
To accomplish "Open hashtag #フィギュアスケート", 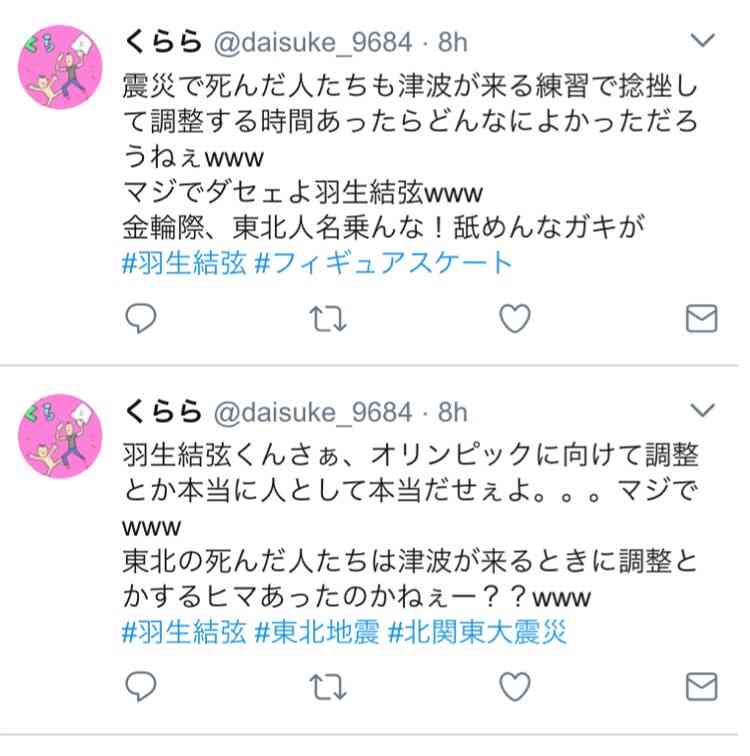I will click(x=383, y=263).
